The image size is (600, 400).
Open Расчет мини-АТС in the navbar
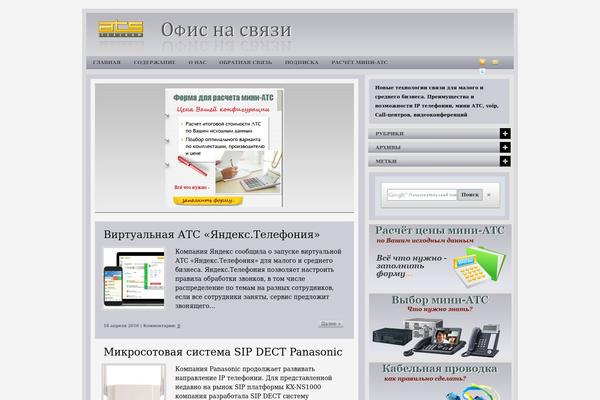point(359,62)
